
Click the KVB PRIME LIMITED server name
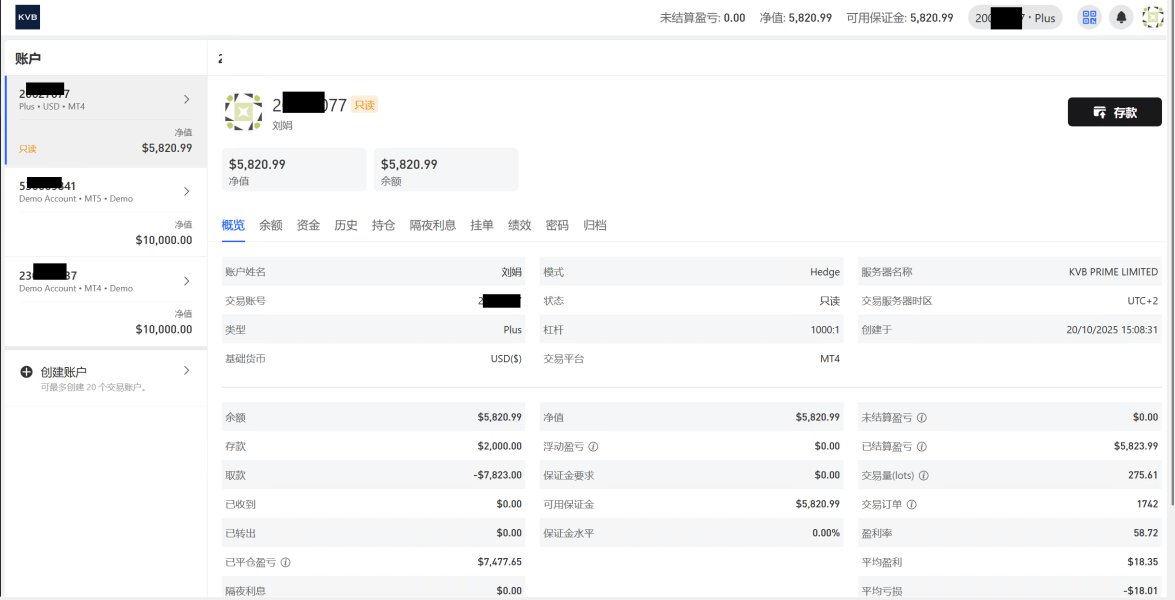1113,272
